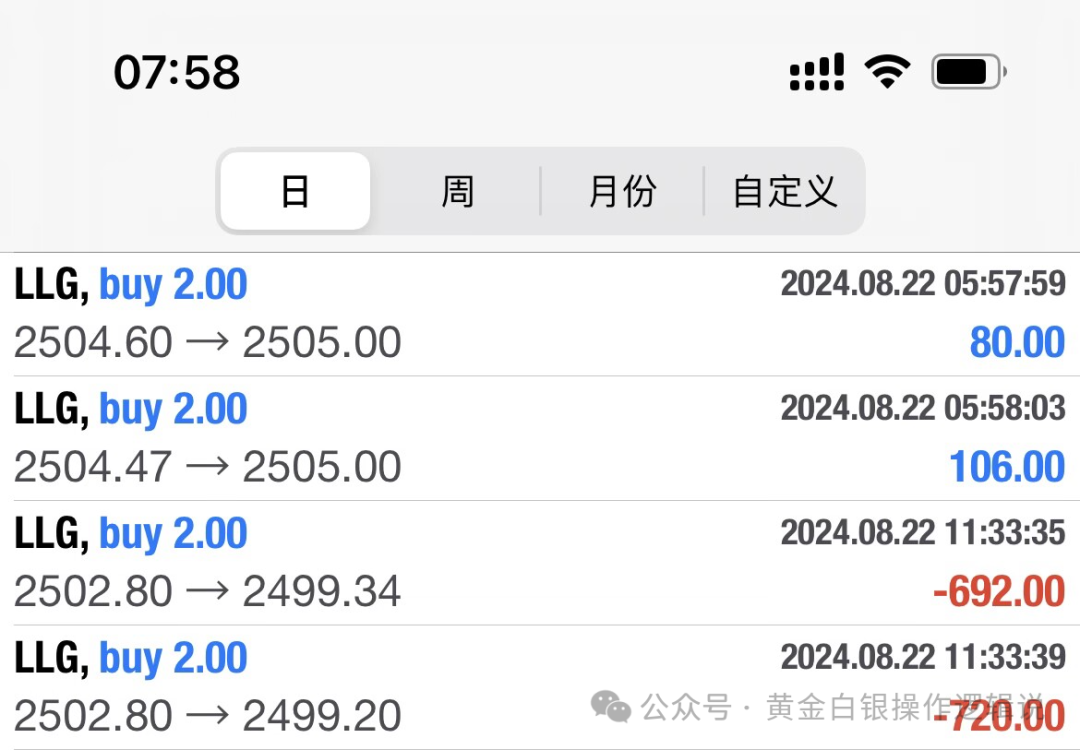Tap the 2502.80 → 2499.34 price line
This screenshot has height=750, width=1080.
[x=208, y=592]
